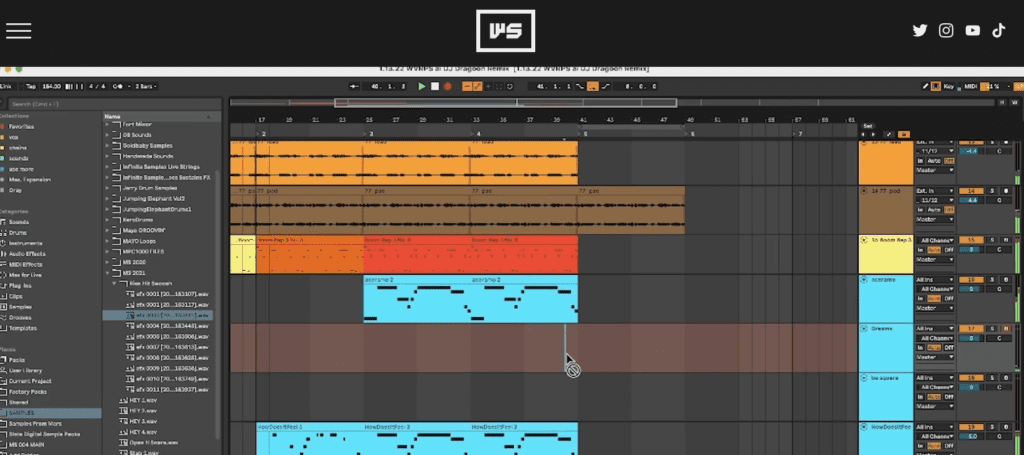Open the Grooves browser category
This screenshot has height=455, width=1024.
(x=20, y=317)
